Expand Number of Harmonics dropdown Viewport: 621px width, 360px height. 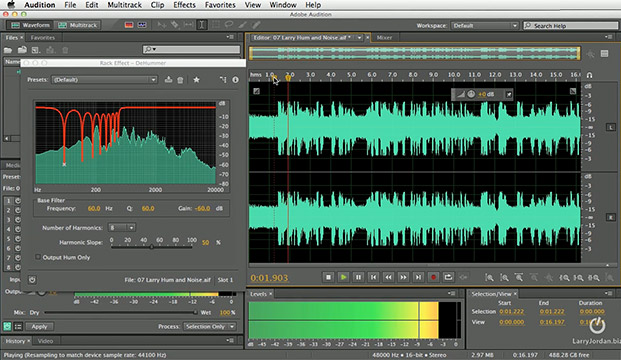pos(122,227)
